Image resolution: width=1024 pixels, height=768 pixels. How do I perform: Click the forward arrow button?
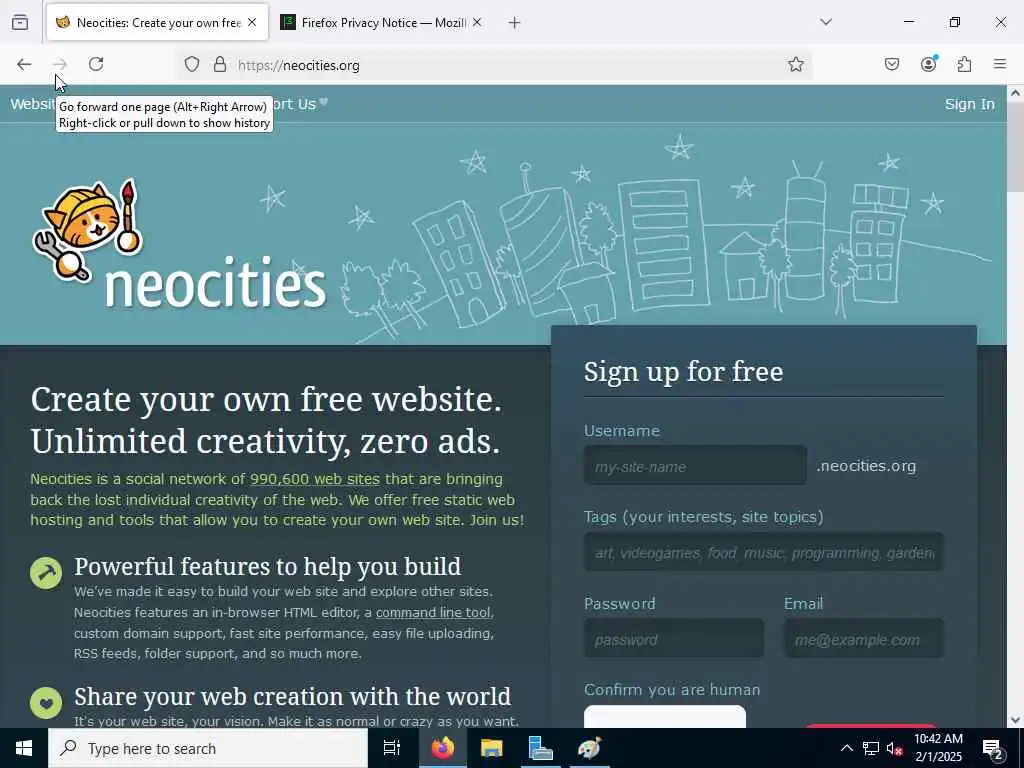click(x=59, y=64)
